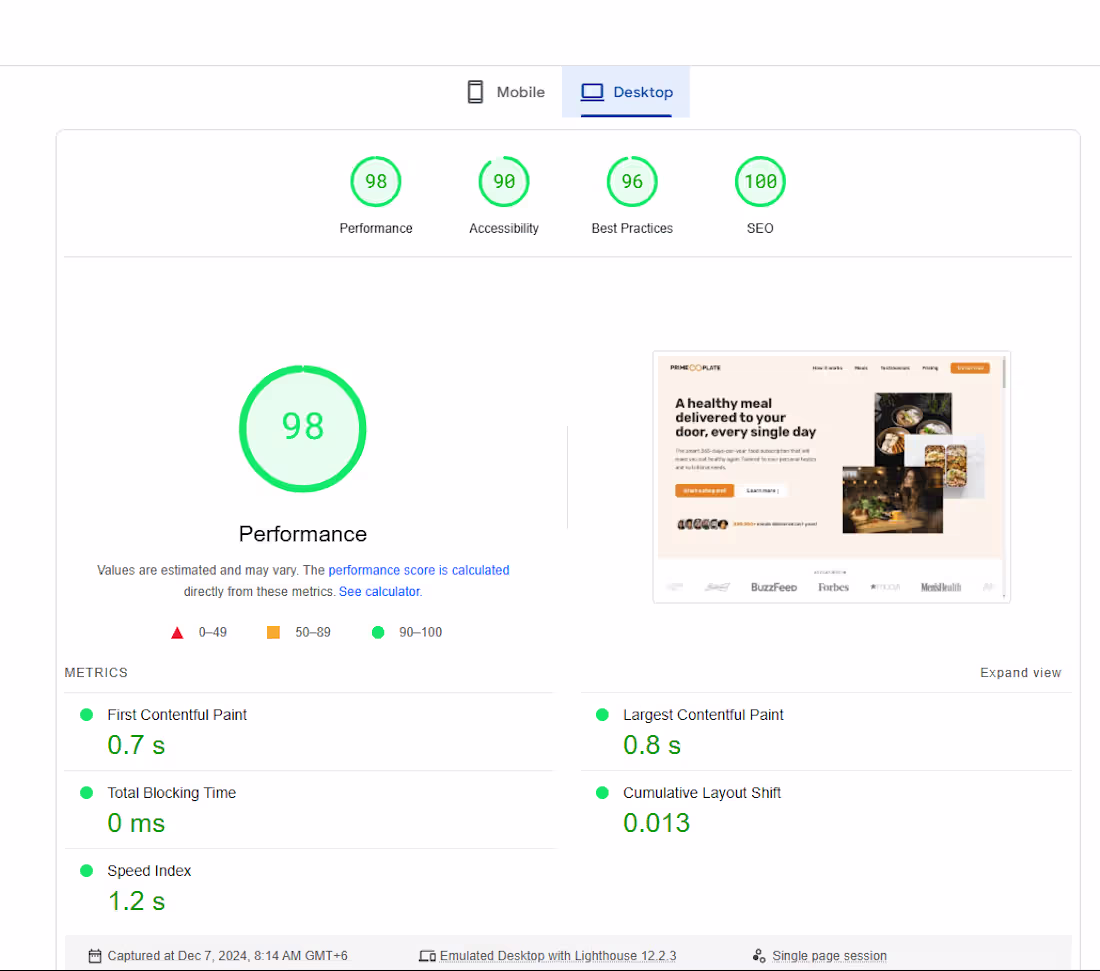Image resolution: width=1100 pixels, height=971 pixels.
Task: Click the Performance label under gauge 98
Action: (x=376, y=229)
